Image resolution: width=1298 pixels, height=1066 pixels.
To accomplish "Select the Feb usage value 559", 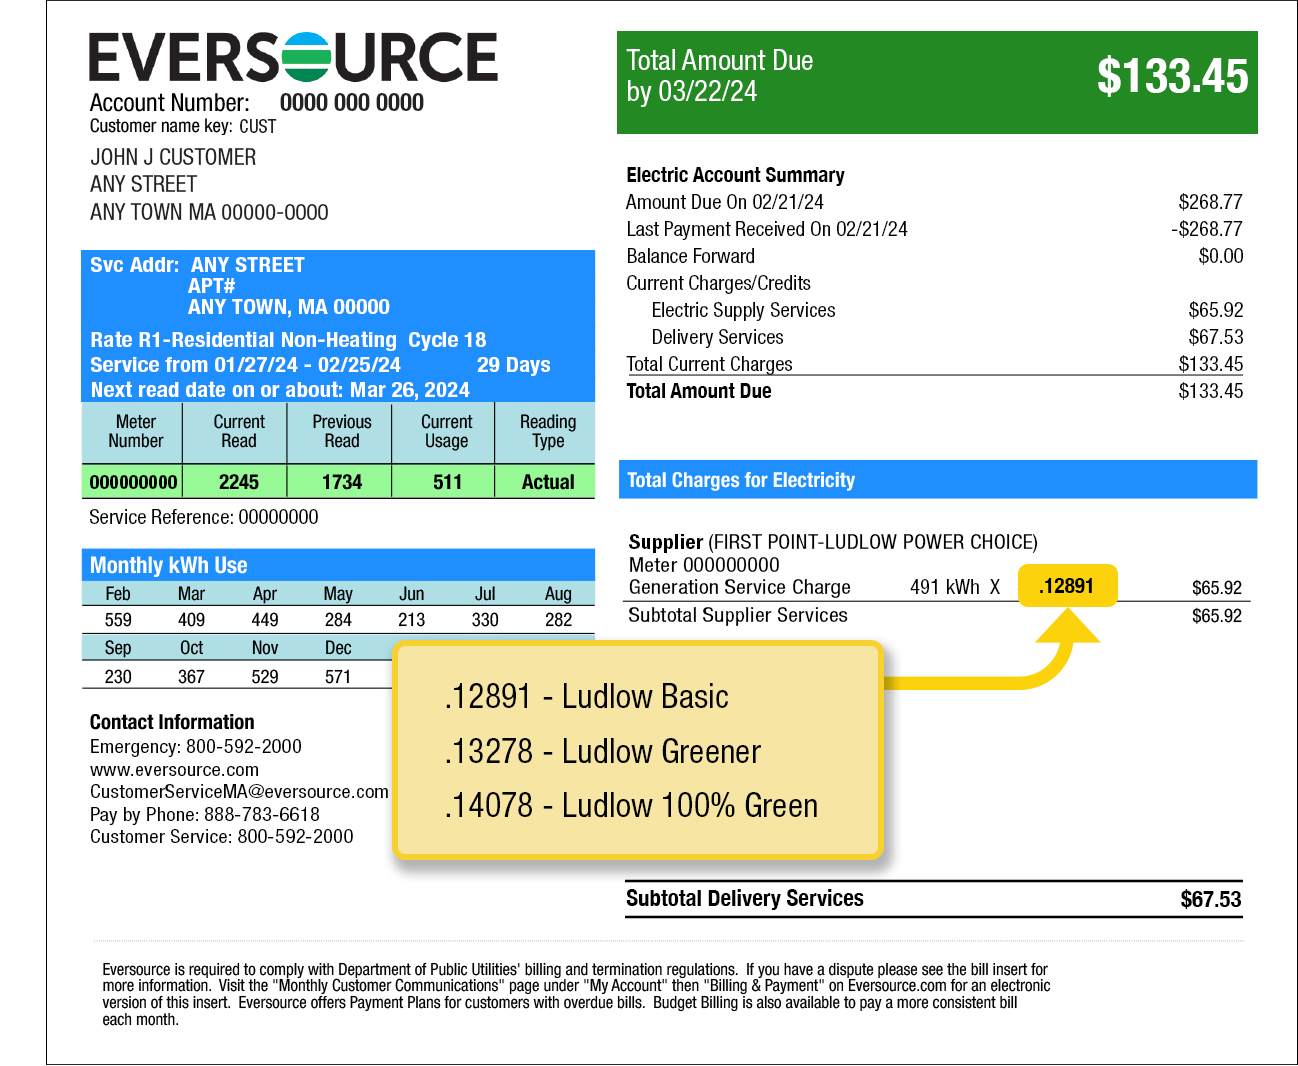I will coord(118,620).
